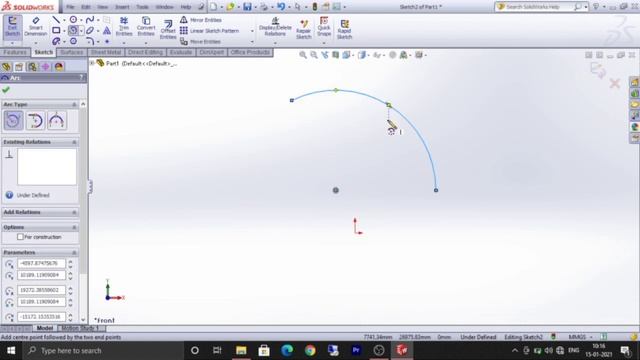Screen dimensions: 640x360
Task: Switch to the Sheet Metal tab
Action: pyautogui.click(x=106, y=52)
